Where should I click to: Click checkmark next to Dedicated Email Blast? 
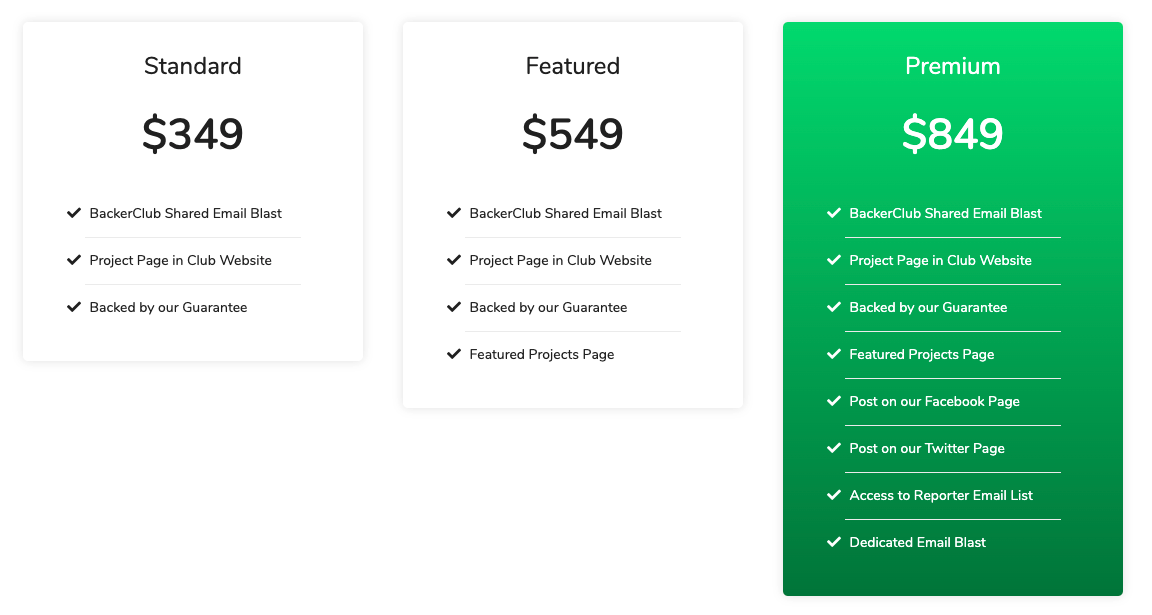click(x=833, y=542)
